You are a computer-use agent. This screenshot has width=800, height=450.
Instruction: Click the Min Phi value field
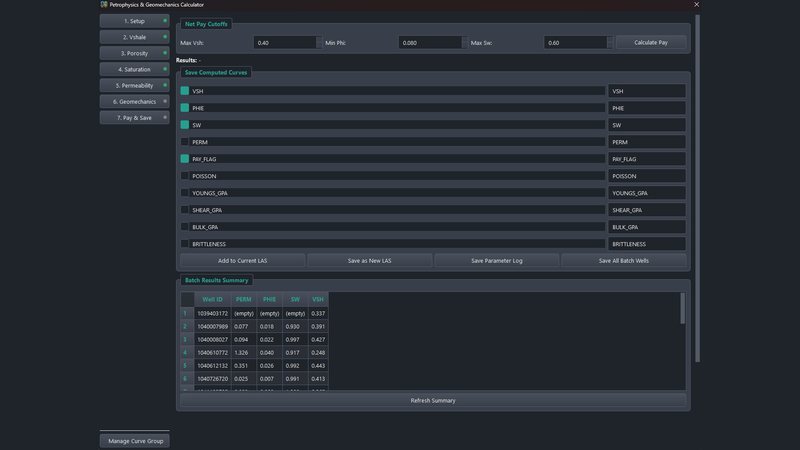point(430,43)
